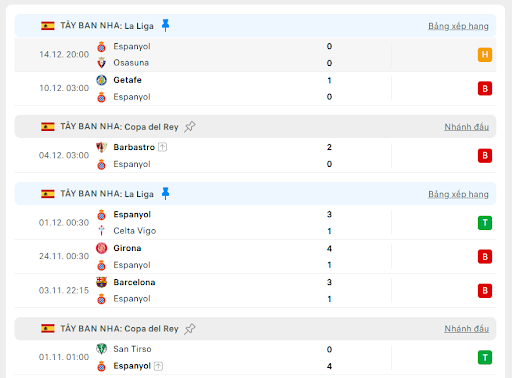Image resolution: width=512 pixels, height=378 pixels.
Task: Open the top La Liga Bảng xếp hạng link
Action: coord(458,26)
